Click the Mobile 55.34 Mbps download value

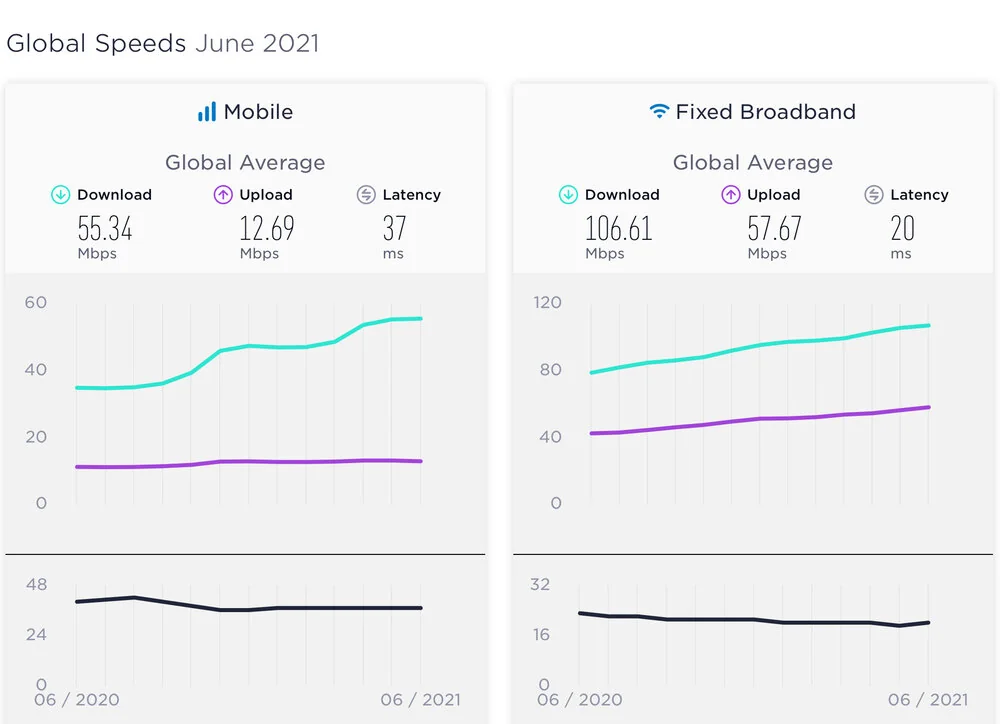[105, 229]
